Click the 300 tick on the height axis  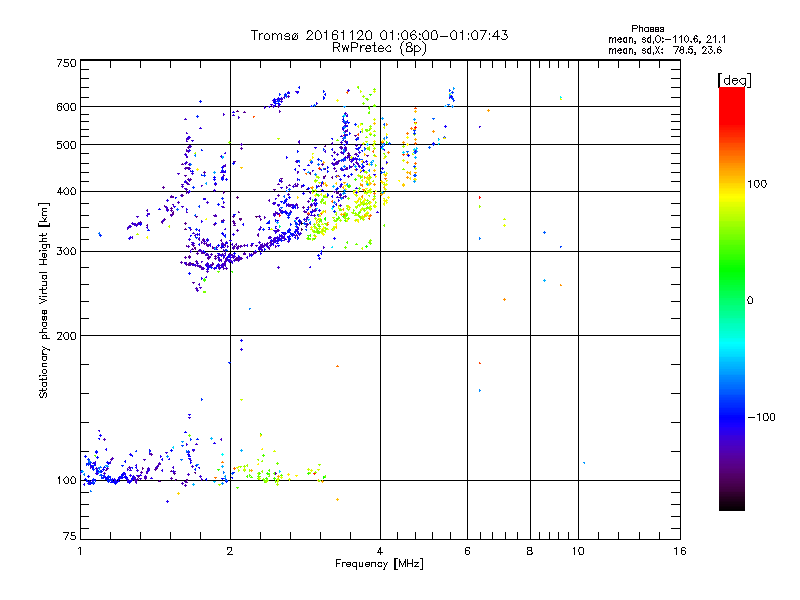[66, 252]
